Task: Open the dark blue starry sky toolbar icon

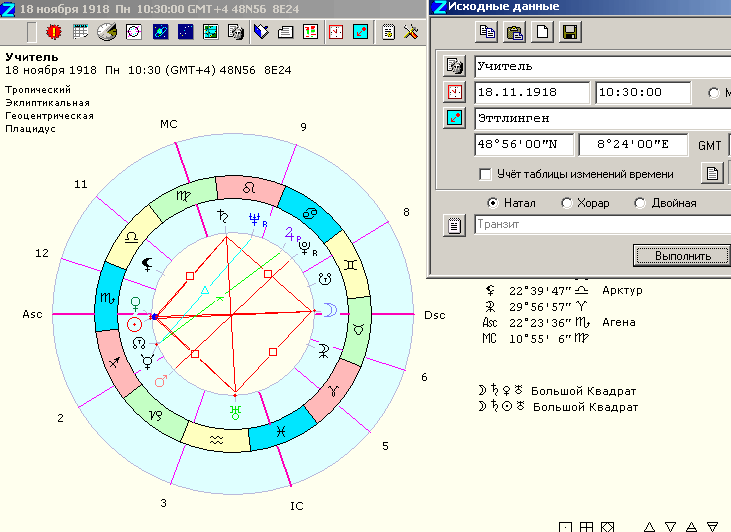Action: click(186, 32)
